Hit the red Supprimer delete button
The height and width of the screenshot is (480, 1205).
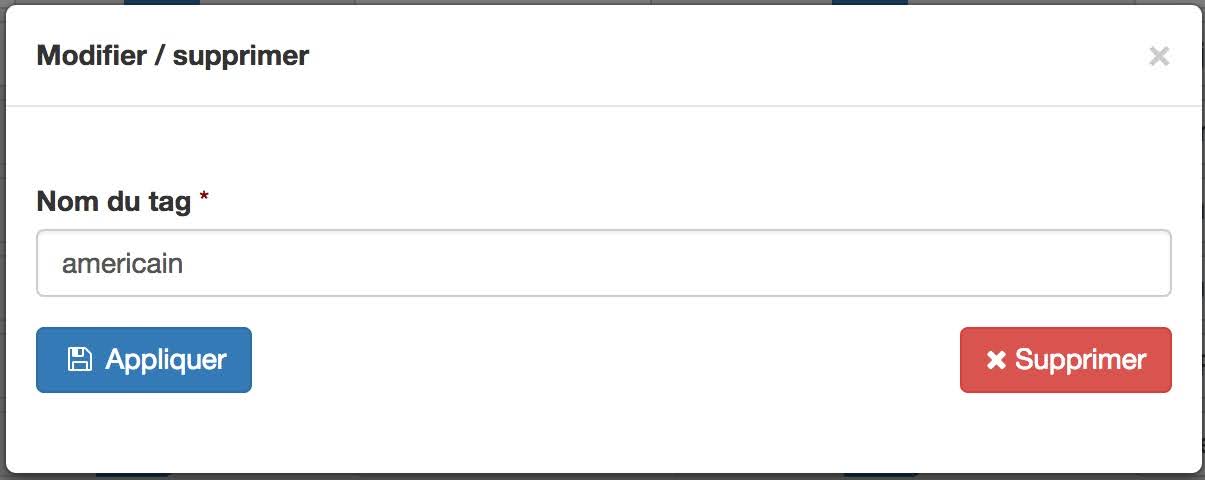point(1065,360)
